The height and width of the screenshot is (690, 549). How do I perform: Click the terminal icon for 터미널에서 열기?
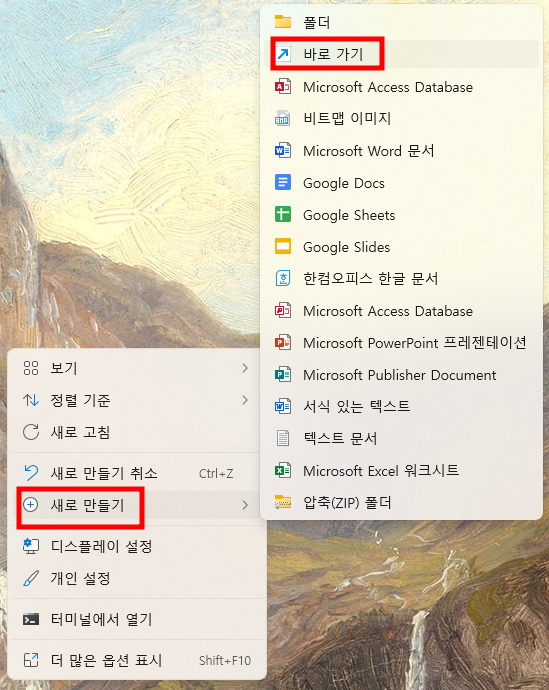pos(31,619)
